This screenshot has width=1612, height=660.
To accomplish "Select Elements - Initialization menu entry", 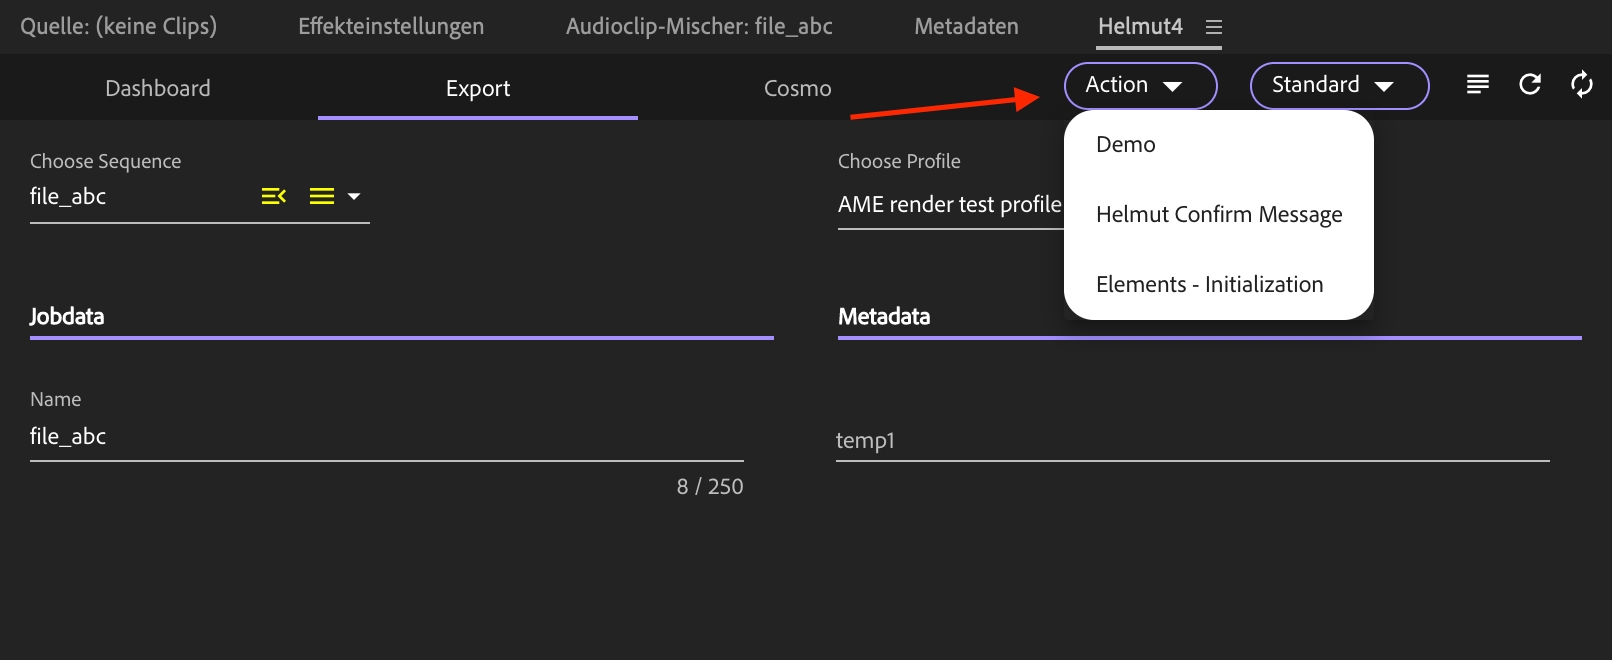I will pyautogui.click(x=1209, y=285).
